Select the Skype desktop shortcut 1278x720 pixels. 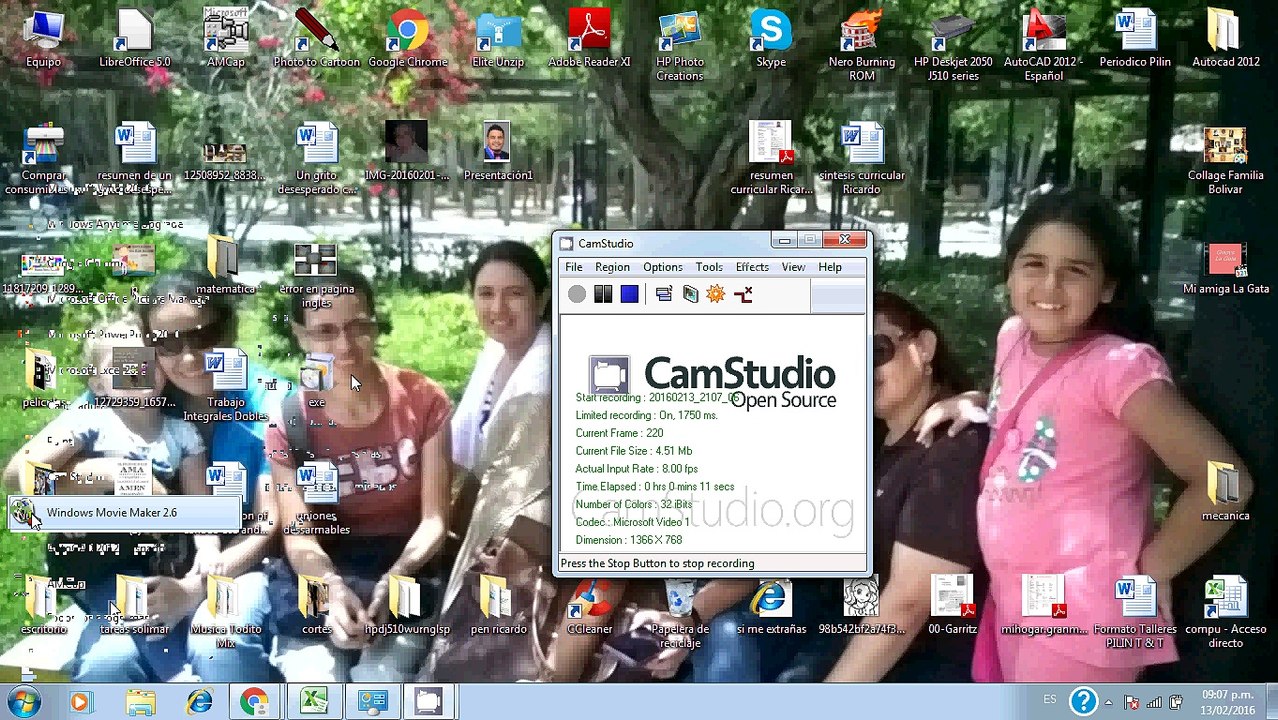771,40
